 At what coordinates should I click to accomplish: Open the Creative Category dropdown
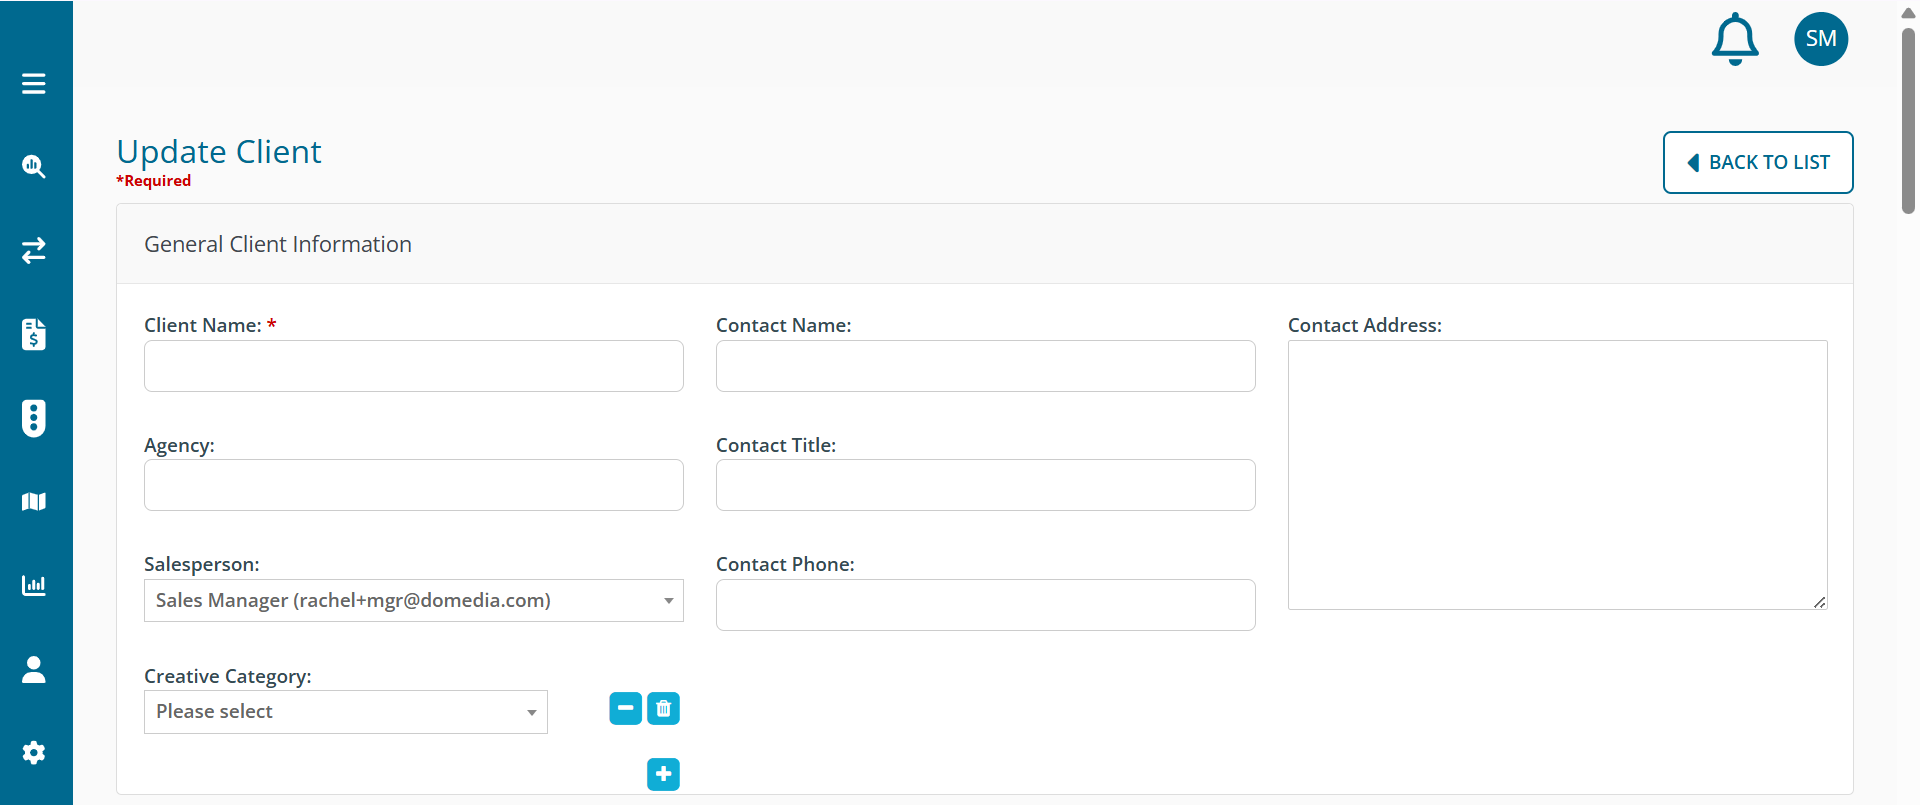345,712
